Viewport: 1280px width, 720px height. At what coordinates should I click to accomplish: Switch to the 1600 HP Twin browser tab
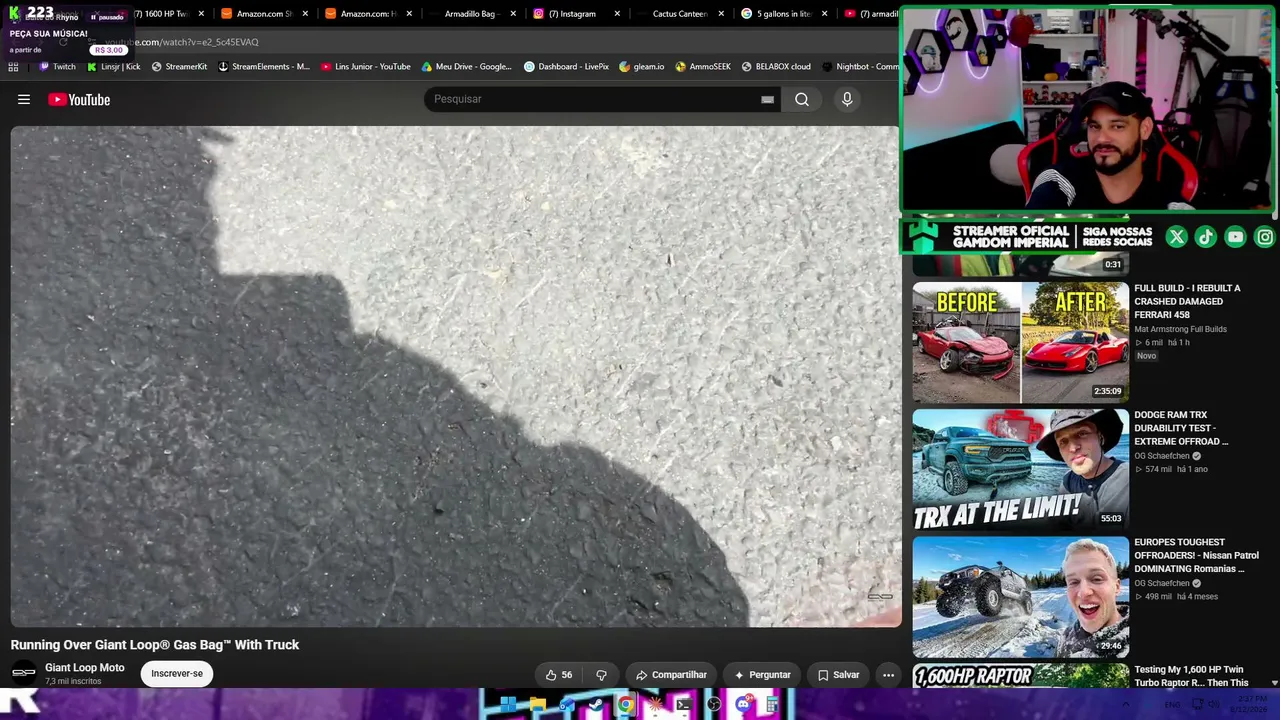click(160, 14)
